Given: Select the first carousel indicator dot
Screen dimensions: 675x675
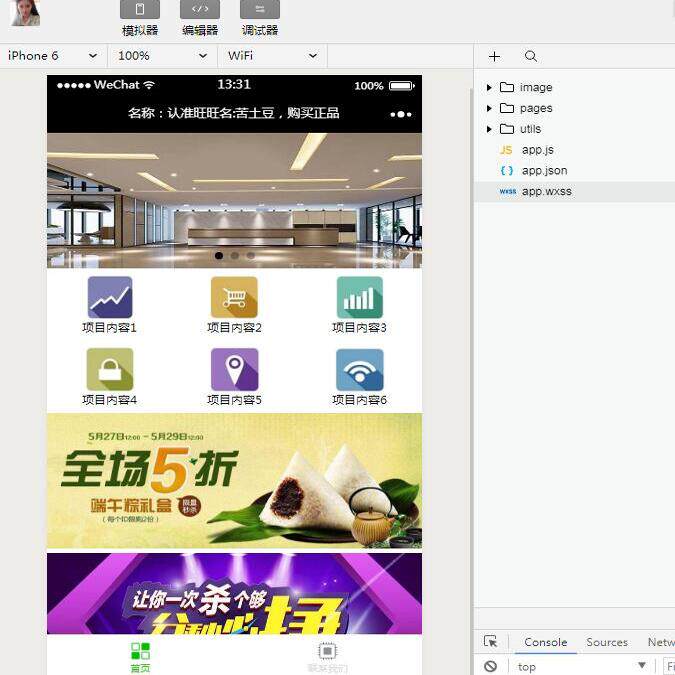Looking at the screenshot, I should (x=219, y=256).
